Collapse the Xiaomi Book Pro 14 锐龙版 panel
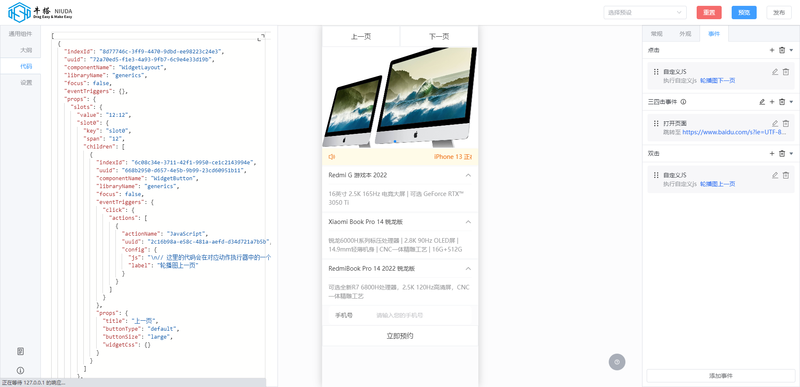 [x=468, y=222]
